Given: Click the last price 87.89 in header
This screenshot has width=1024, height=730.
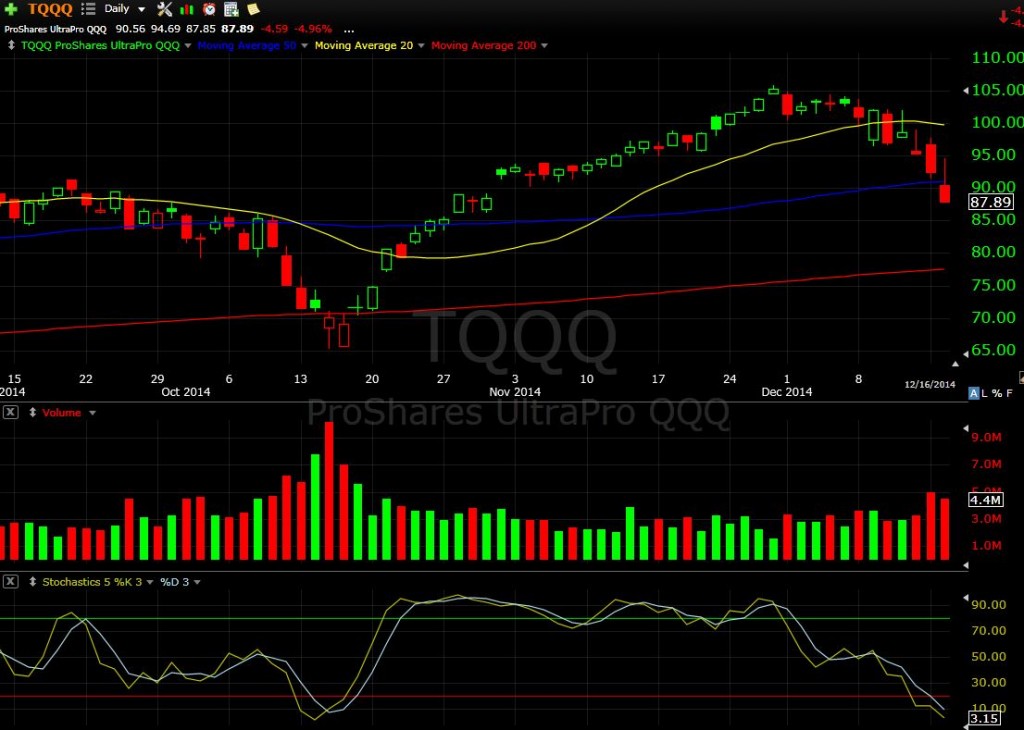Looking at the screenshot, I should point(237,29).
